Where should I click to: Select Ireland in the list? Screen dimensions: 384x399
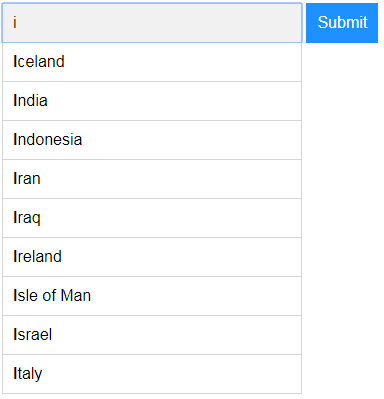[152, 257]
